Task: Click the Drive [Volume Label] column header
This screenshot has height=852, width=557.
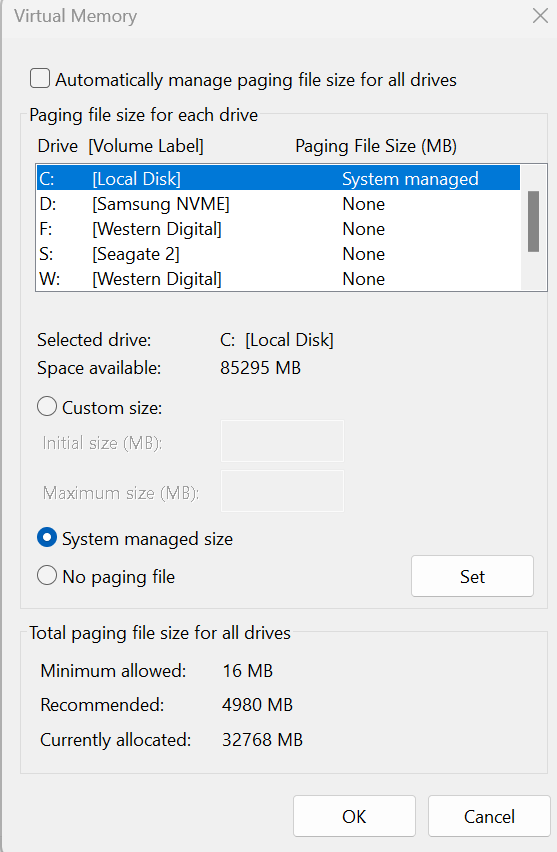Action: (121, 146)
